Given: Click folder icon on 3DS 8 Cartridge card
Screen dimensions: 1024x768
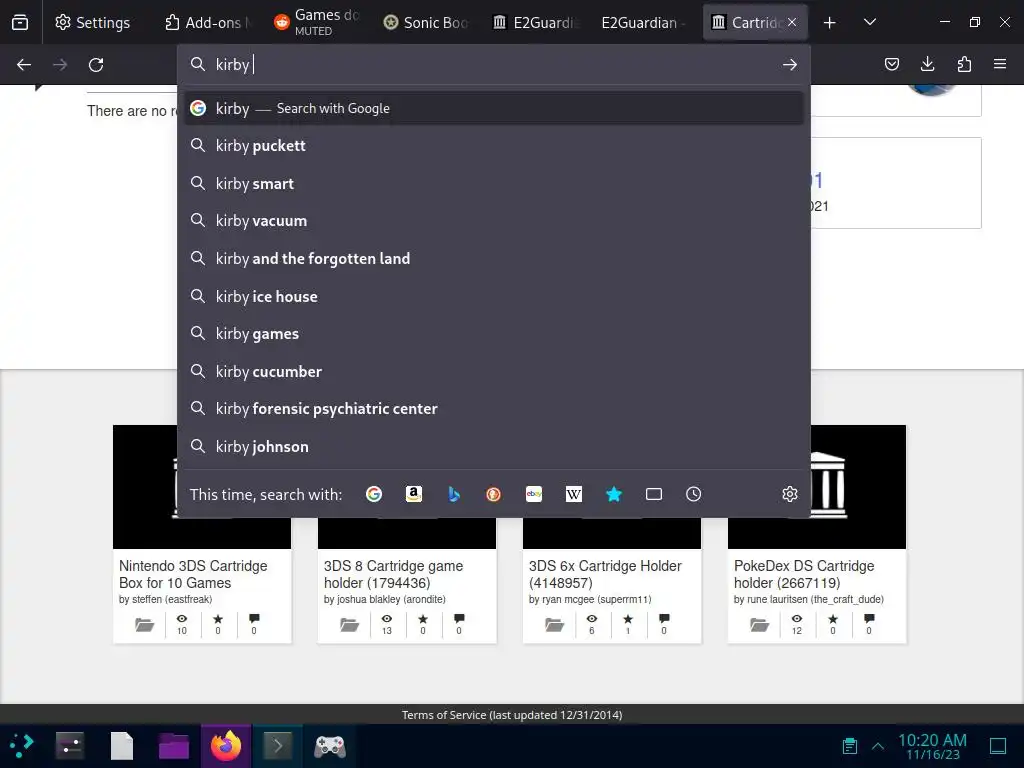Looking at the screenshot, I should (x=349, y=624).
